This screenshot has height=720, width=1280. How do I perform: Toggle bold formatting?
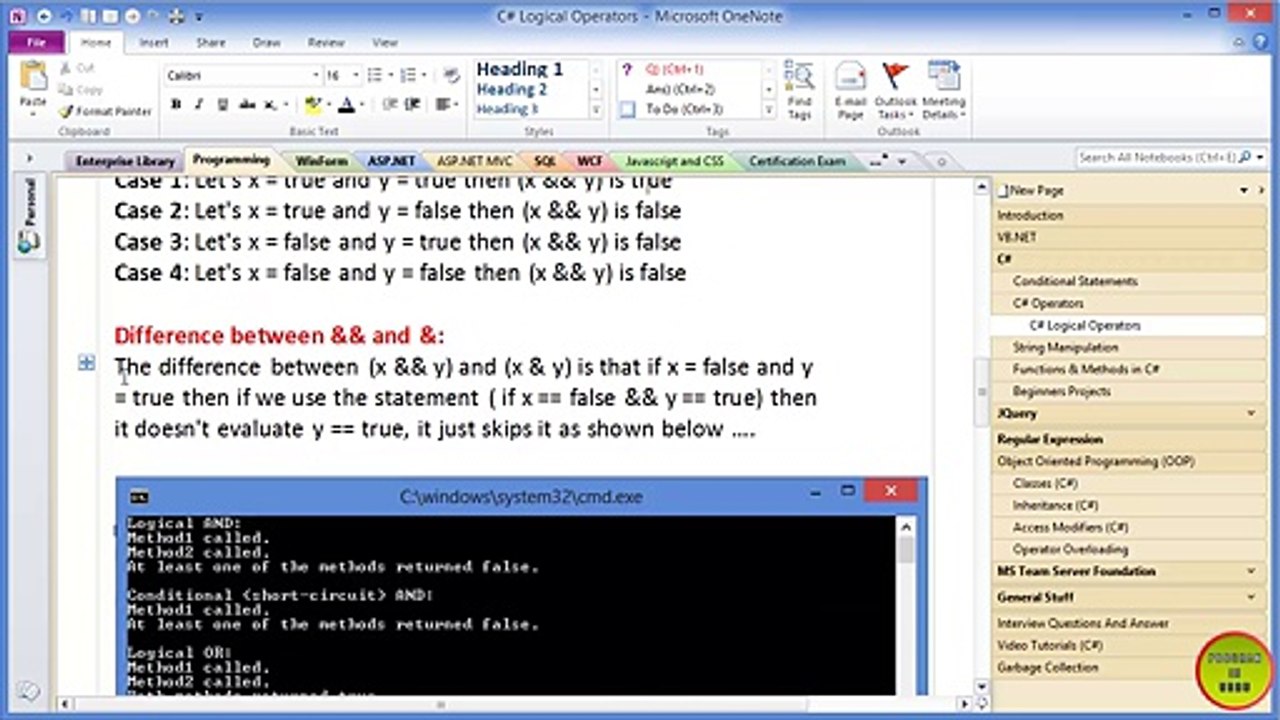coord(176,104)
